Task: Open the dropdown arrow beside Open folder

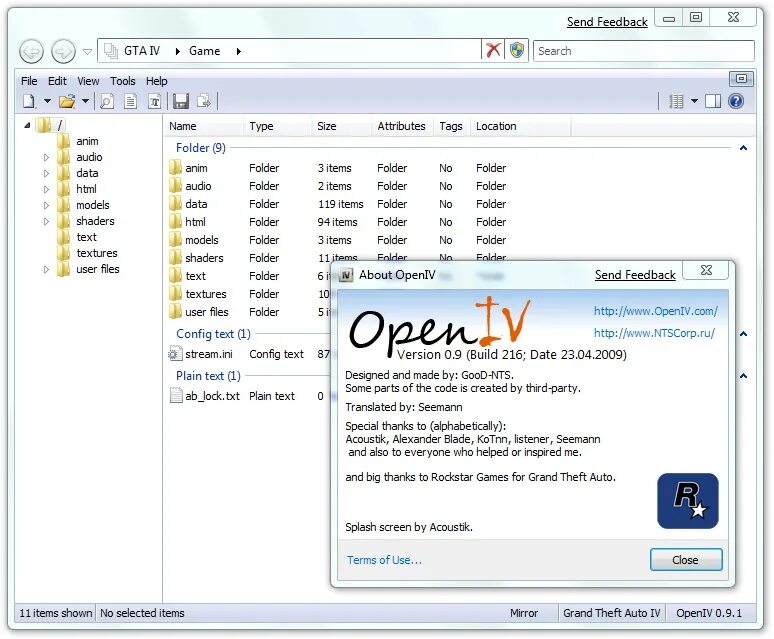Action: (x=85, y=101)
